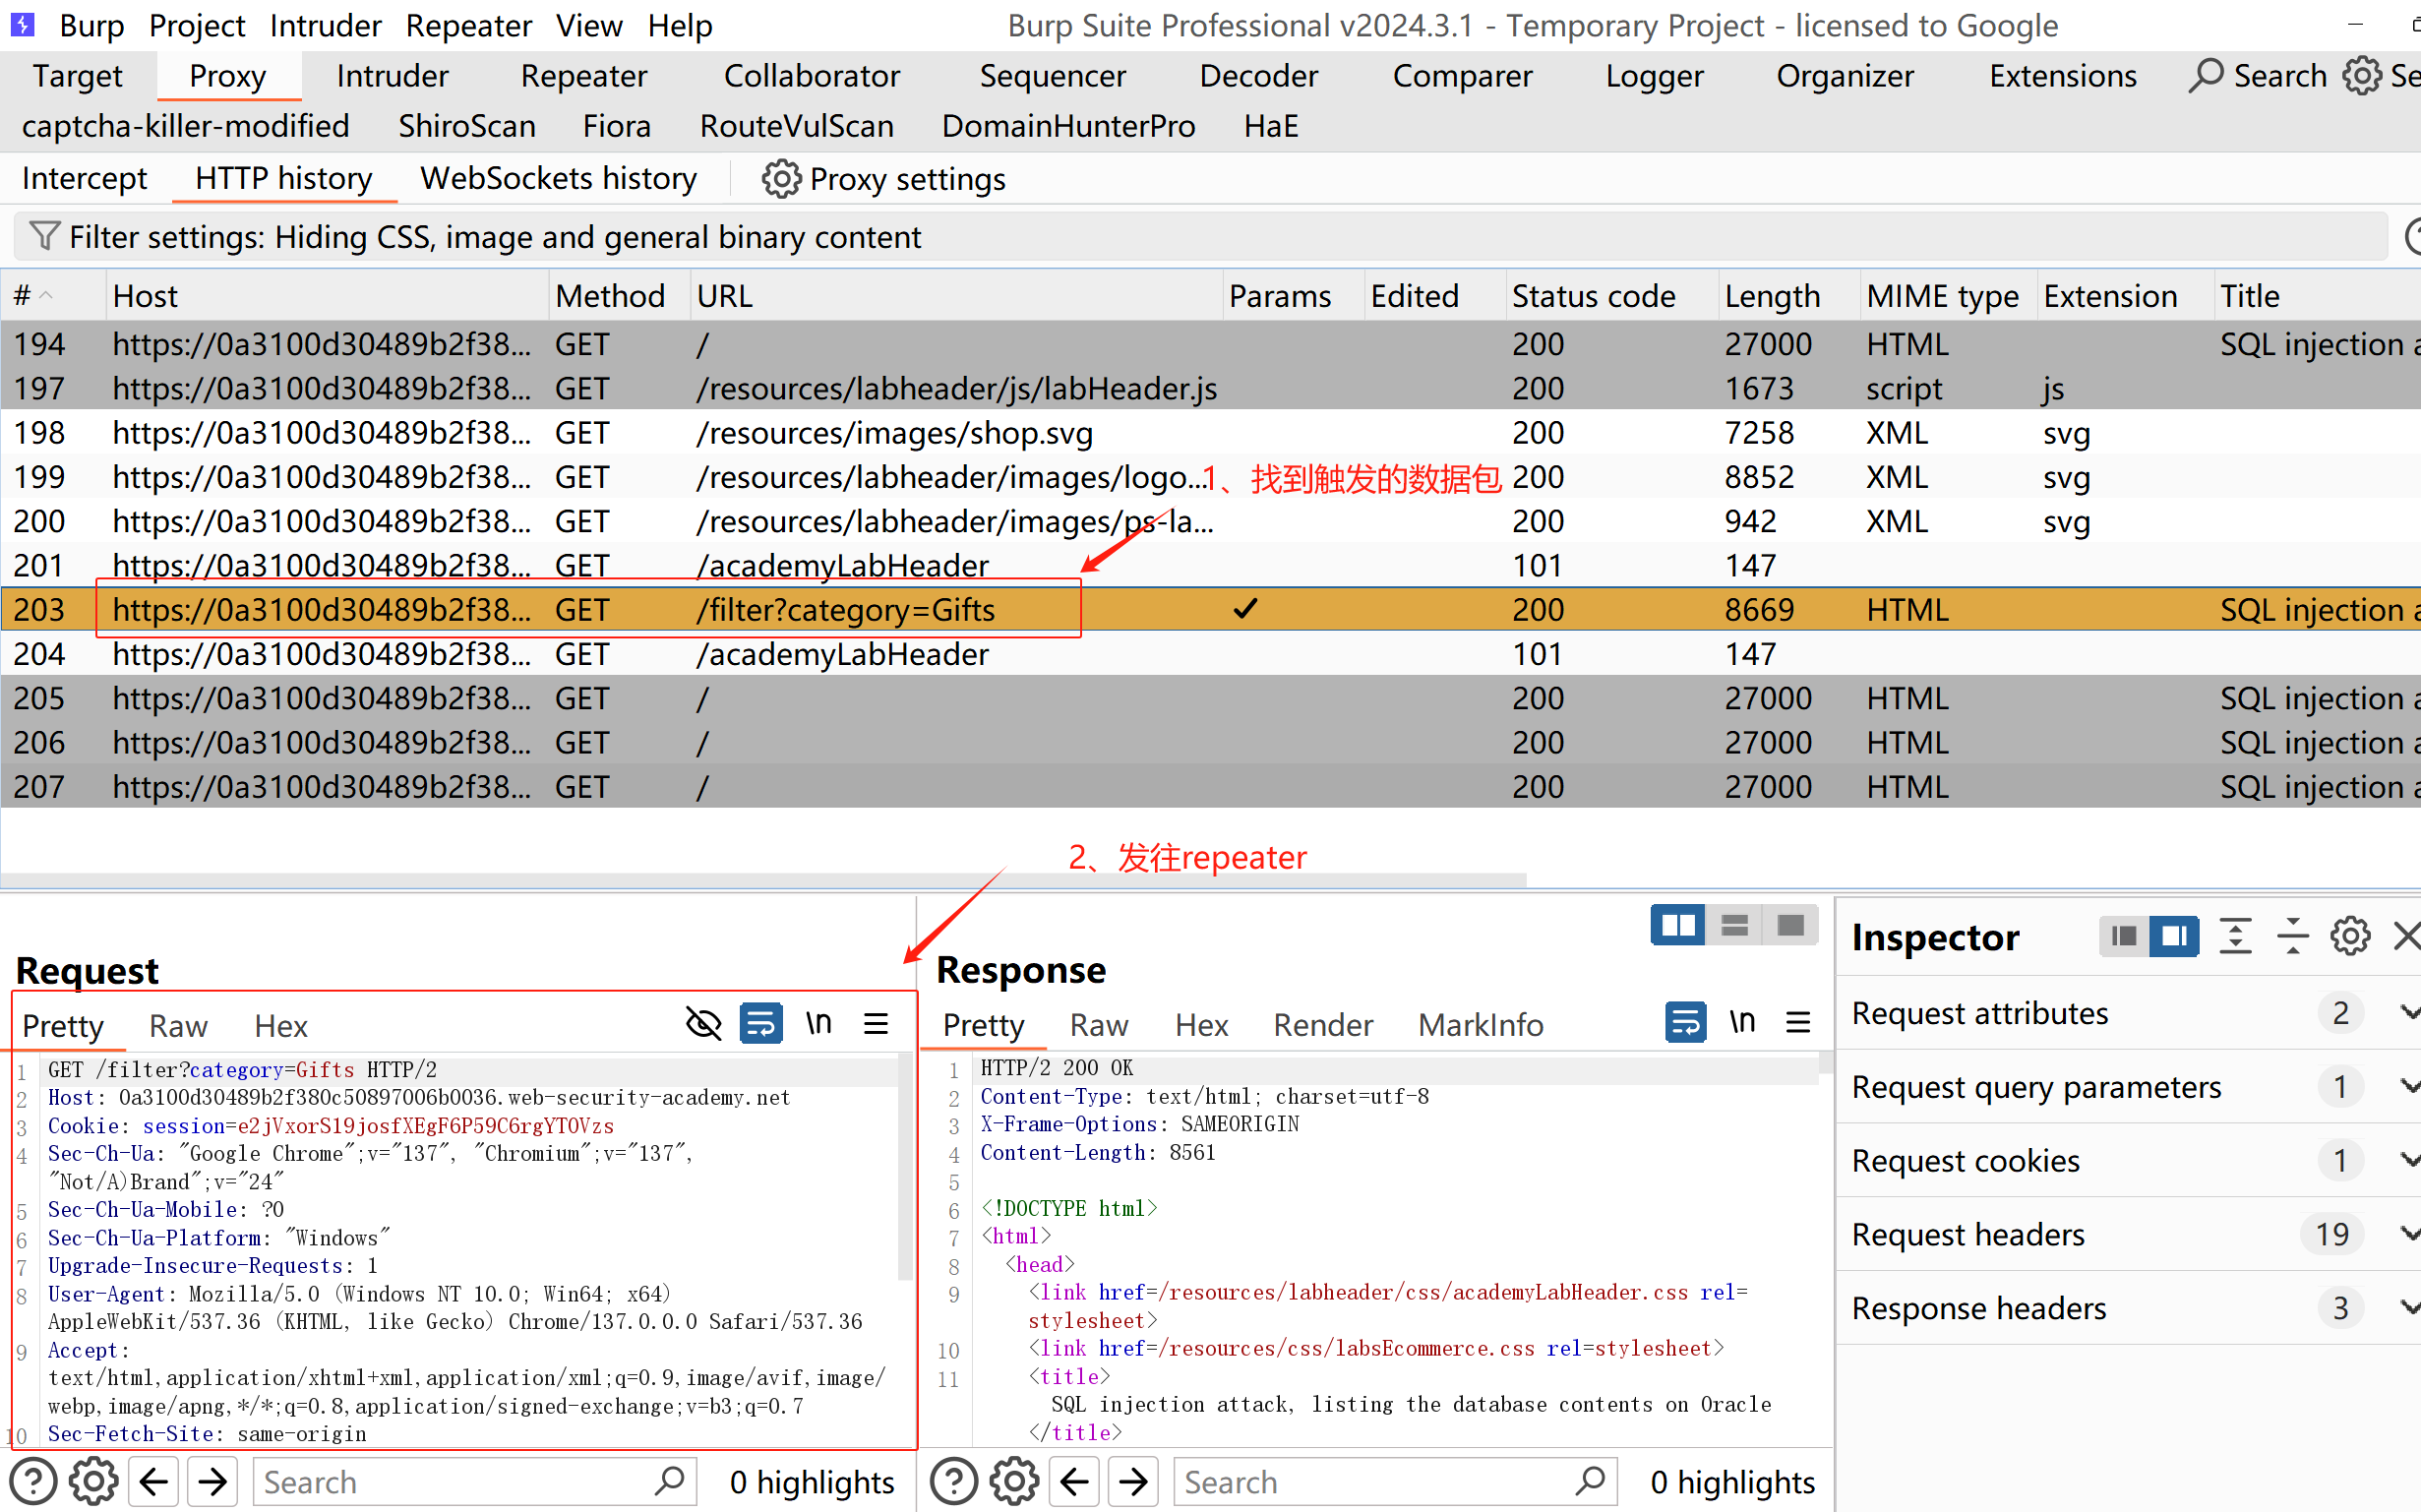Click the Request search input field

(455, 1482)
